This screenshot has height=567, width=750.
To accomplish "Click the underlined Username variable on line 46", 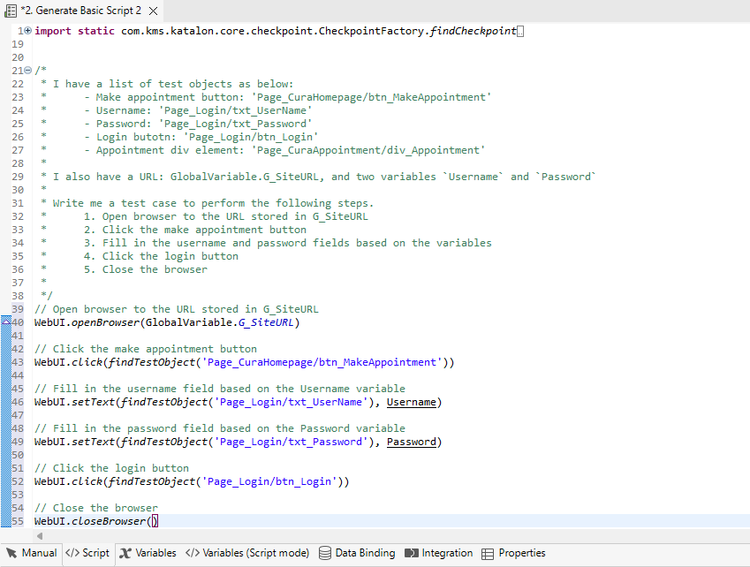I will tap(414, 402).
